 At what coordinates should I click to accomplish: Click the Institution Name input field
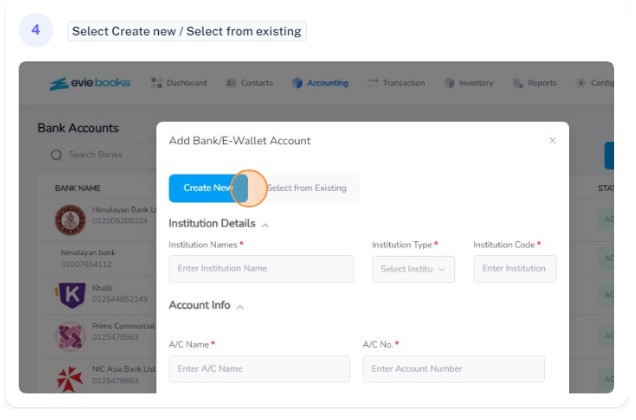click(261, 269)
